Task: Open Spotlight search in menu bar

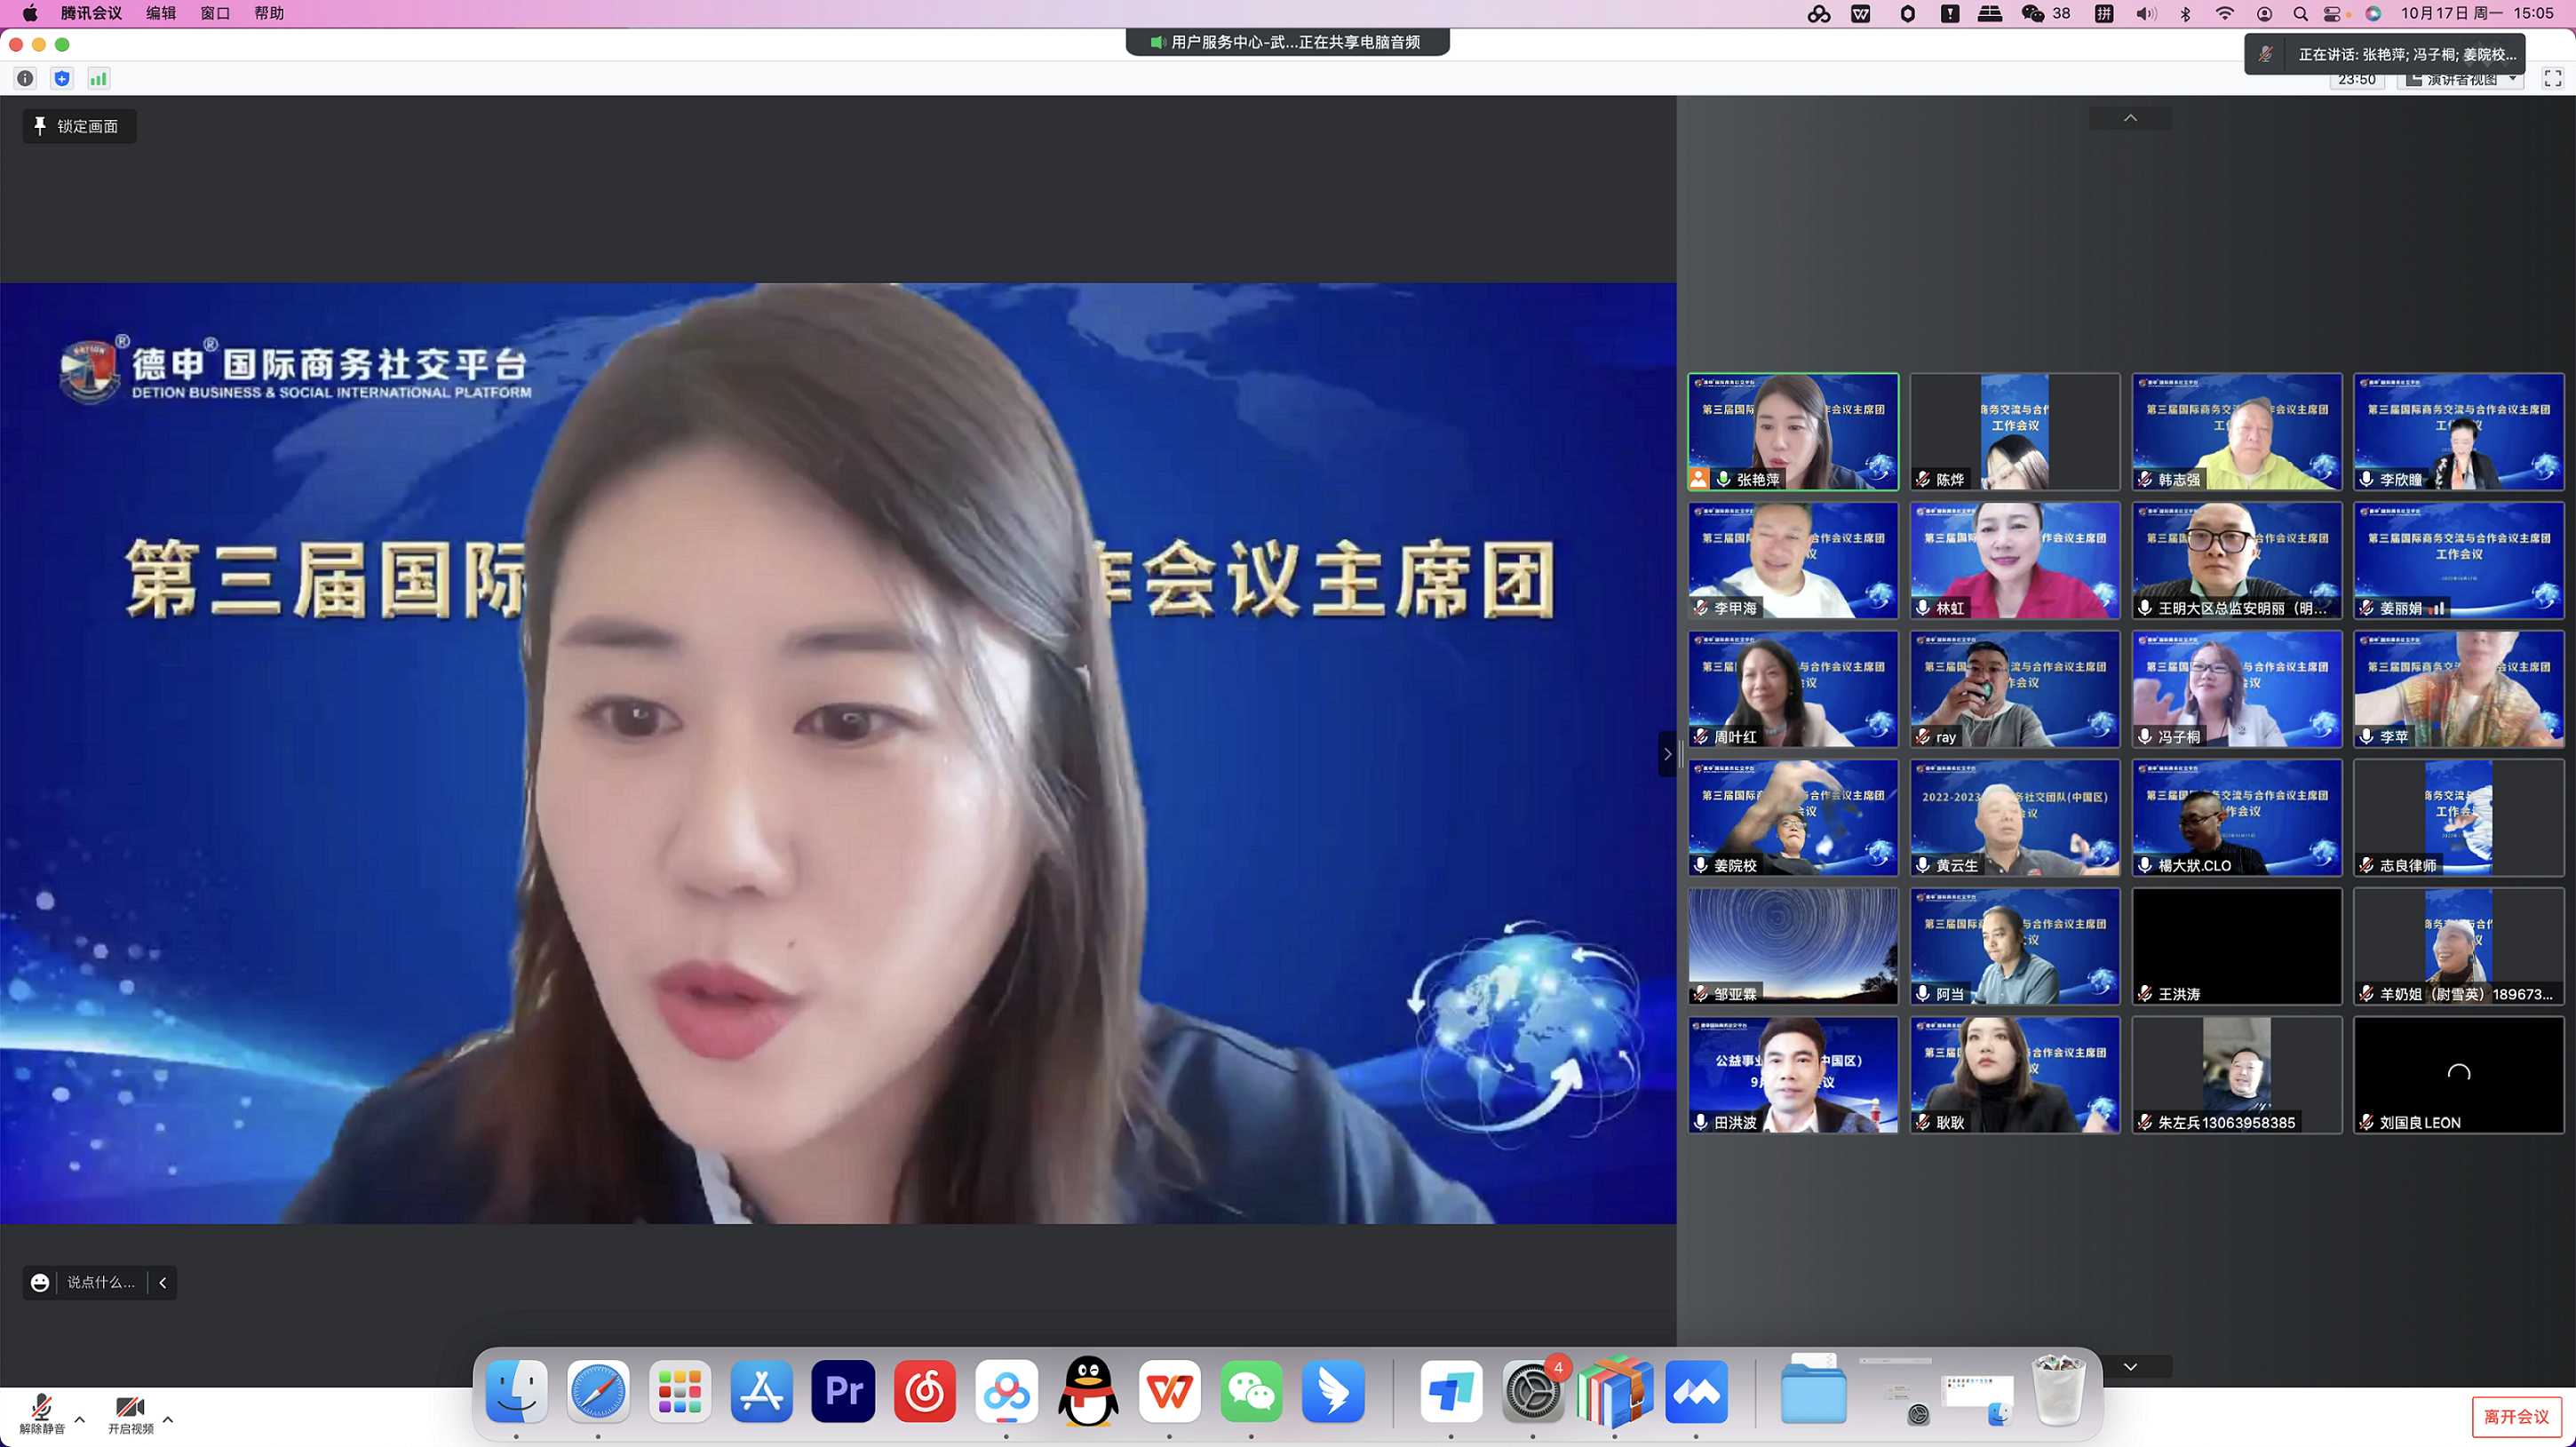Action: [2300, 13]
